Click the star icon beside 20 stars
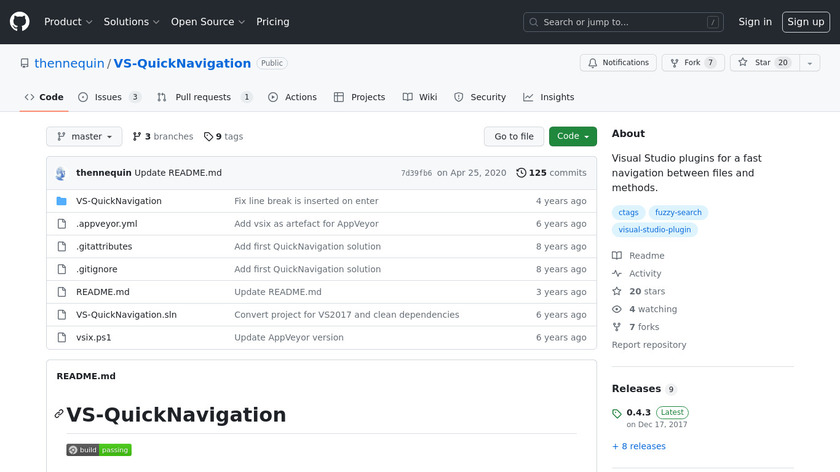This screenshot has height=472, width=840. pyautogui.click(x=617, y=291)
